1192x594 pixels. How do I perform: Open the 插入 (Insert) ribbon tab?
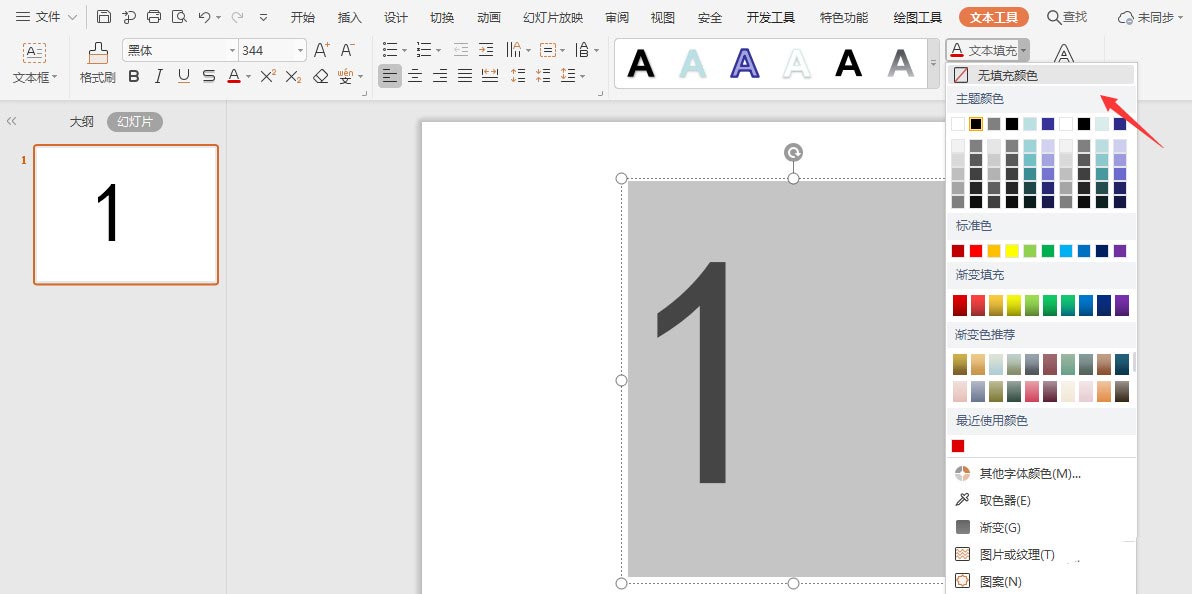click(x=350, y=17)
